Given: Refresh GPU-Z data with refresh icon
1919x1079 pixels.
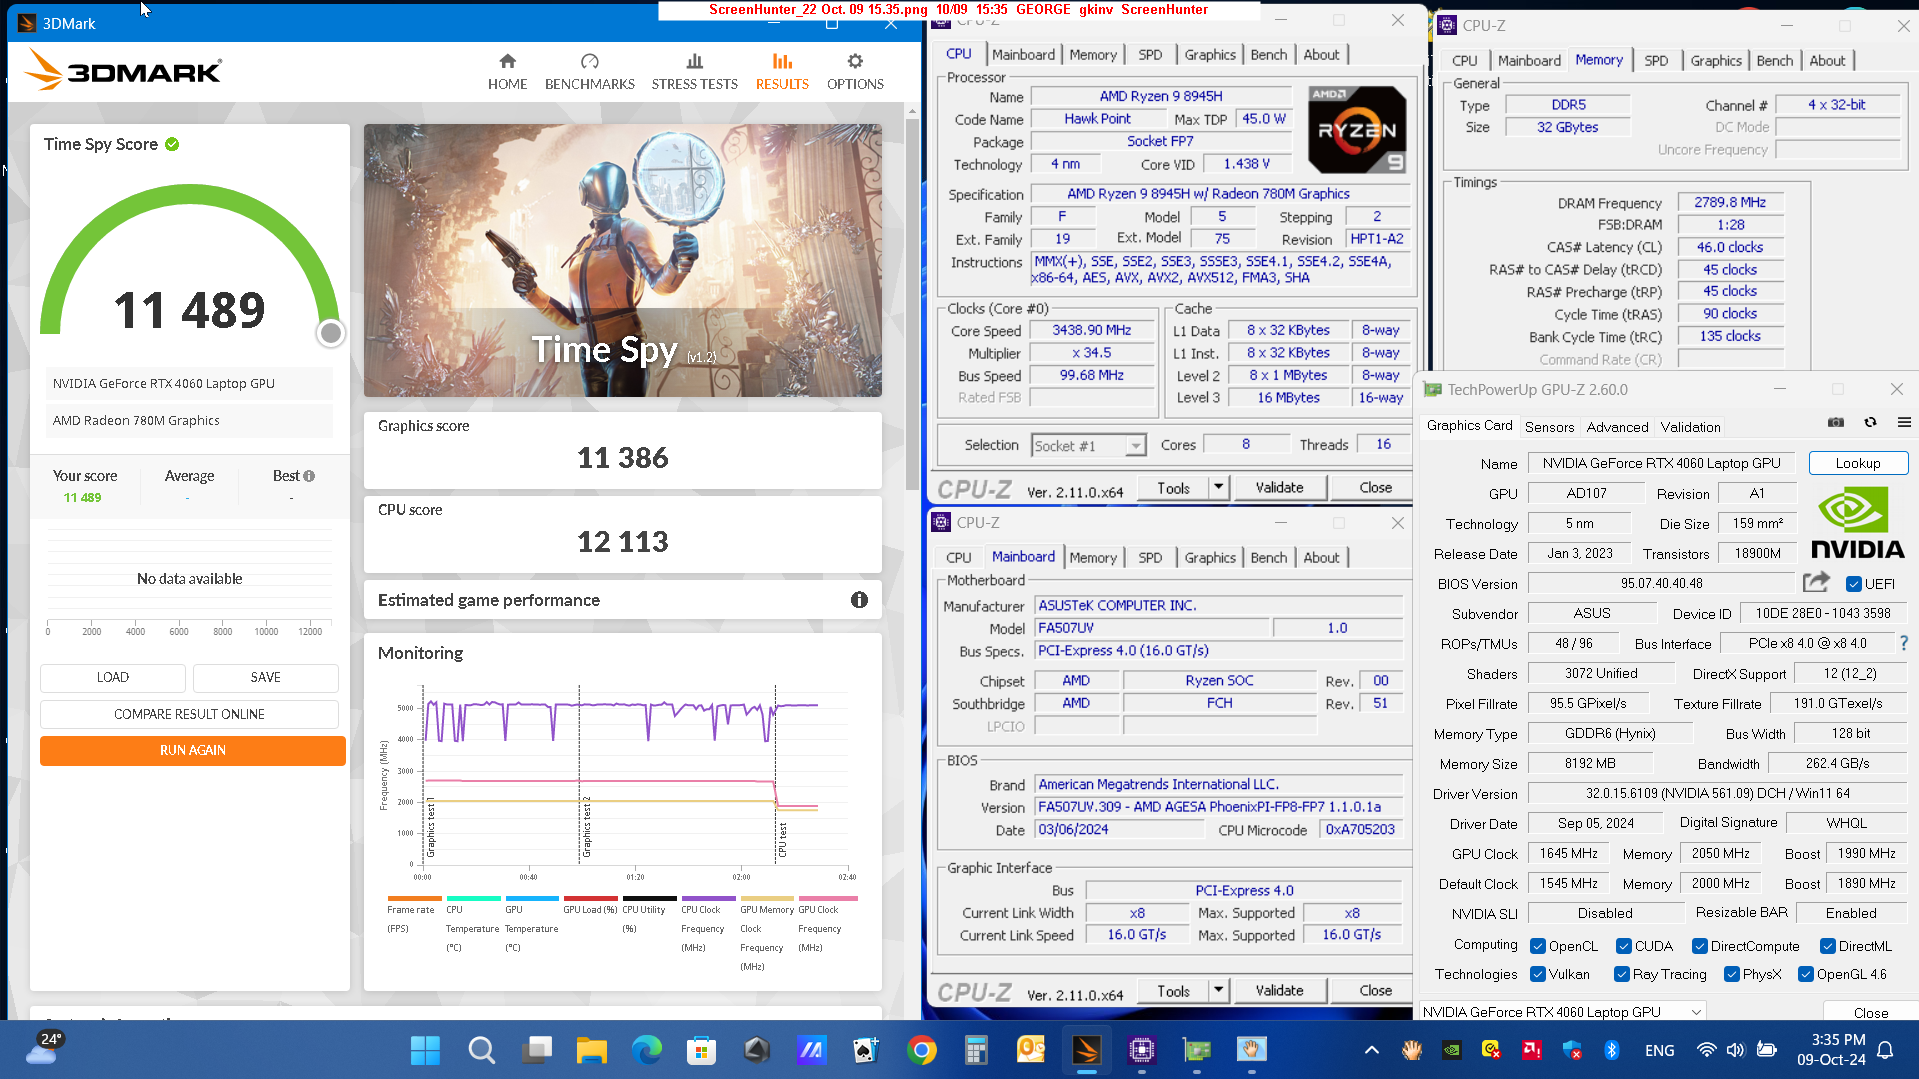Looking at the screenshot, I should point(1870,423).
